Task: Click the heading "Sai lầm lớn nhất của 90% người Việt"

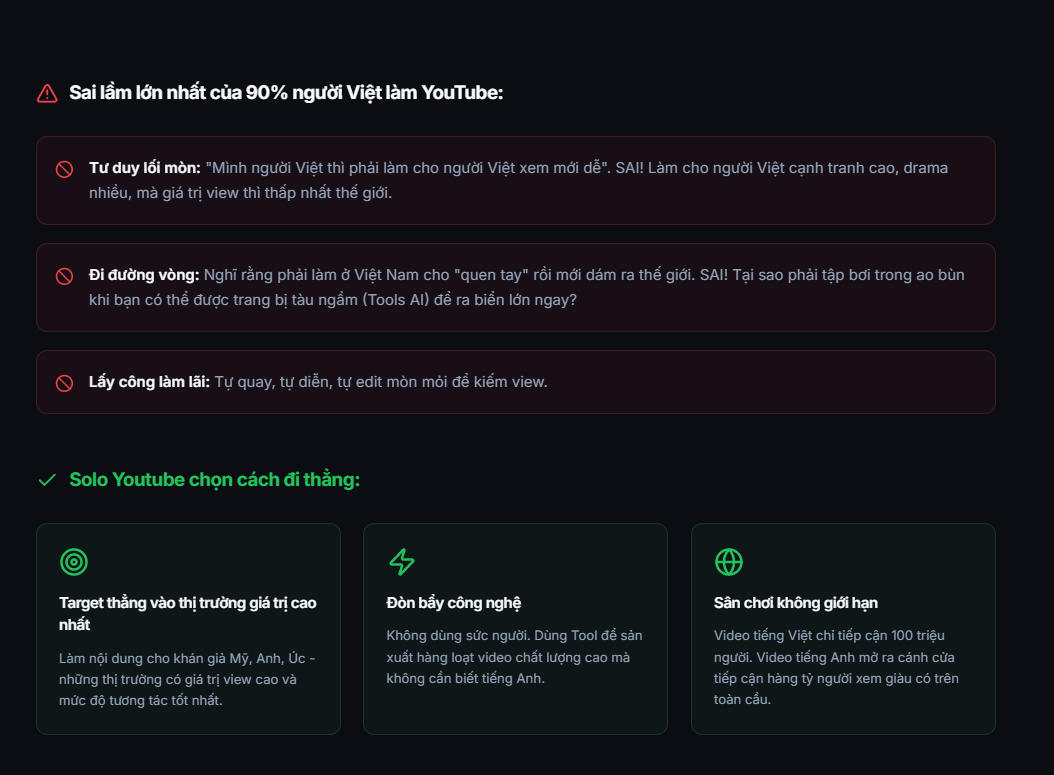Action: [286, 93]
